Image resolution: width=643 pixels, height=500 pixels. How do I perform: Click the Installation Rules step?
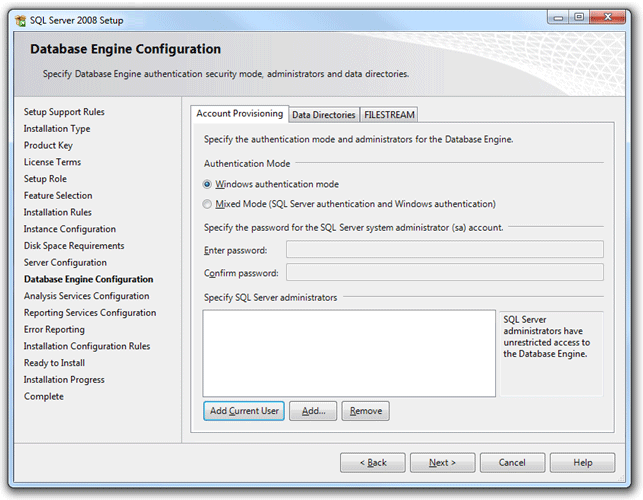click(x=57, y=212)
